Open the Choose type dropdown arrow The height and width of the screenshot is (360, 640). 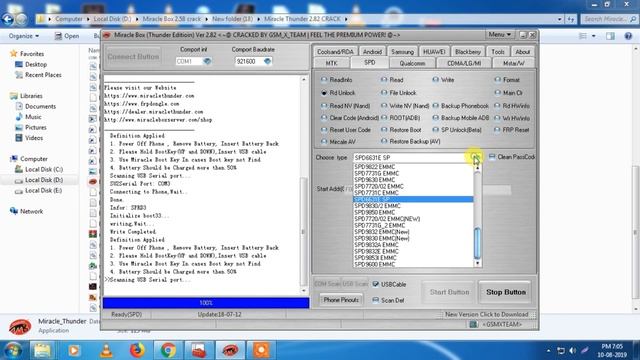[x=476, y=158]
